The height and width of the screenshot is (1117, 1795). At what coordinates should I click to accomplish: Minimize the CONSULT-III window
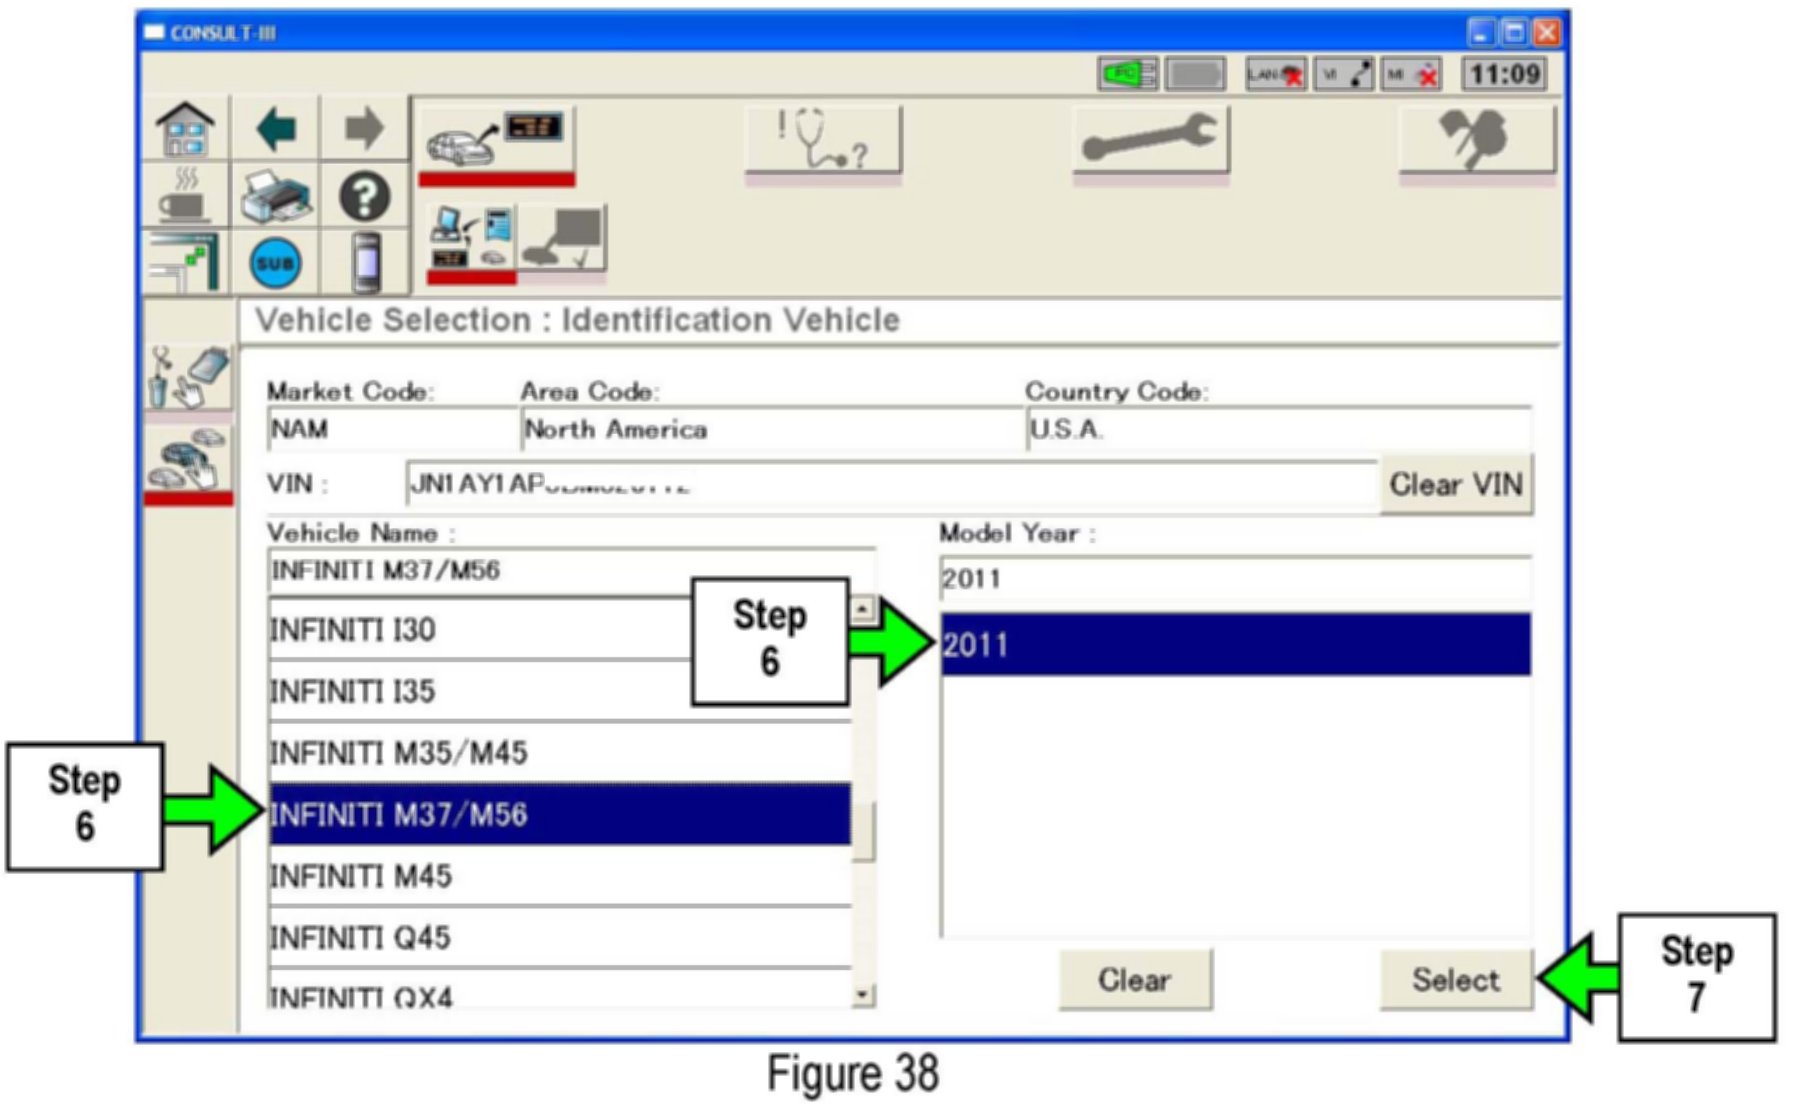tap(1481, 33)
